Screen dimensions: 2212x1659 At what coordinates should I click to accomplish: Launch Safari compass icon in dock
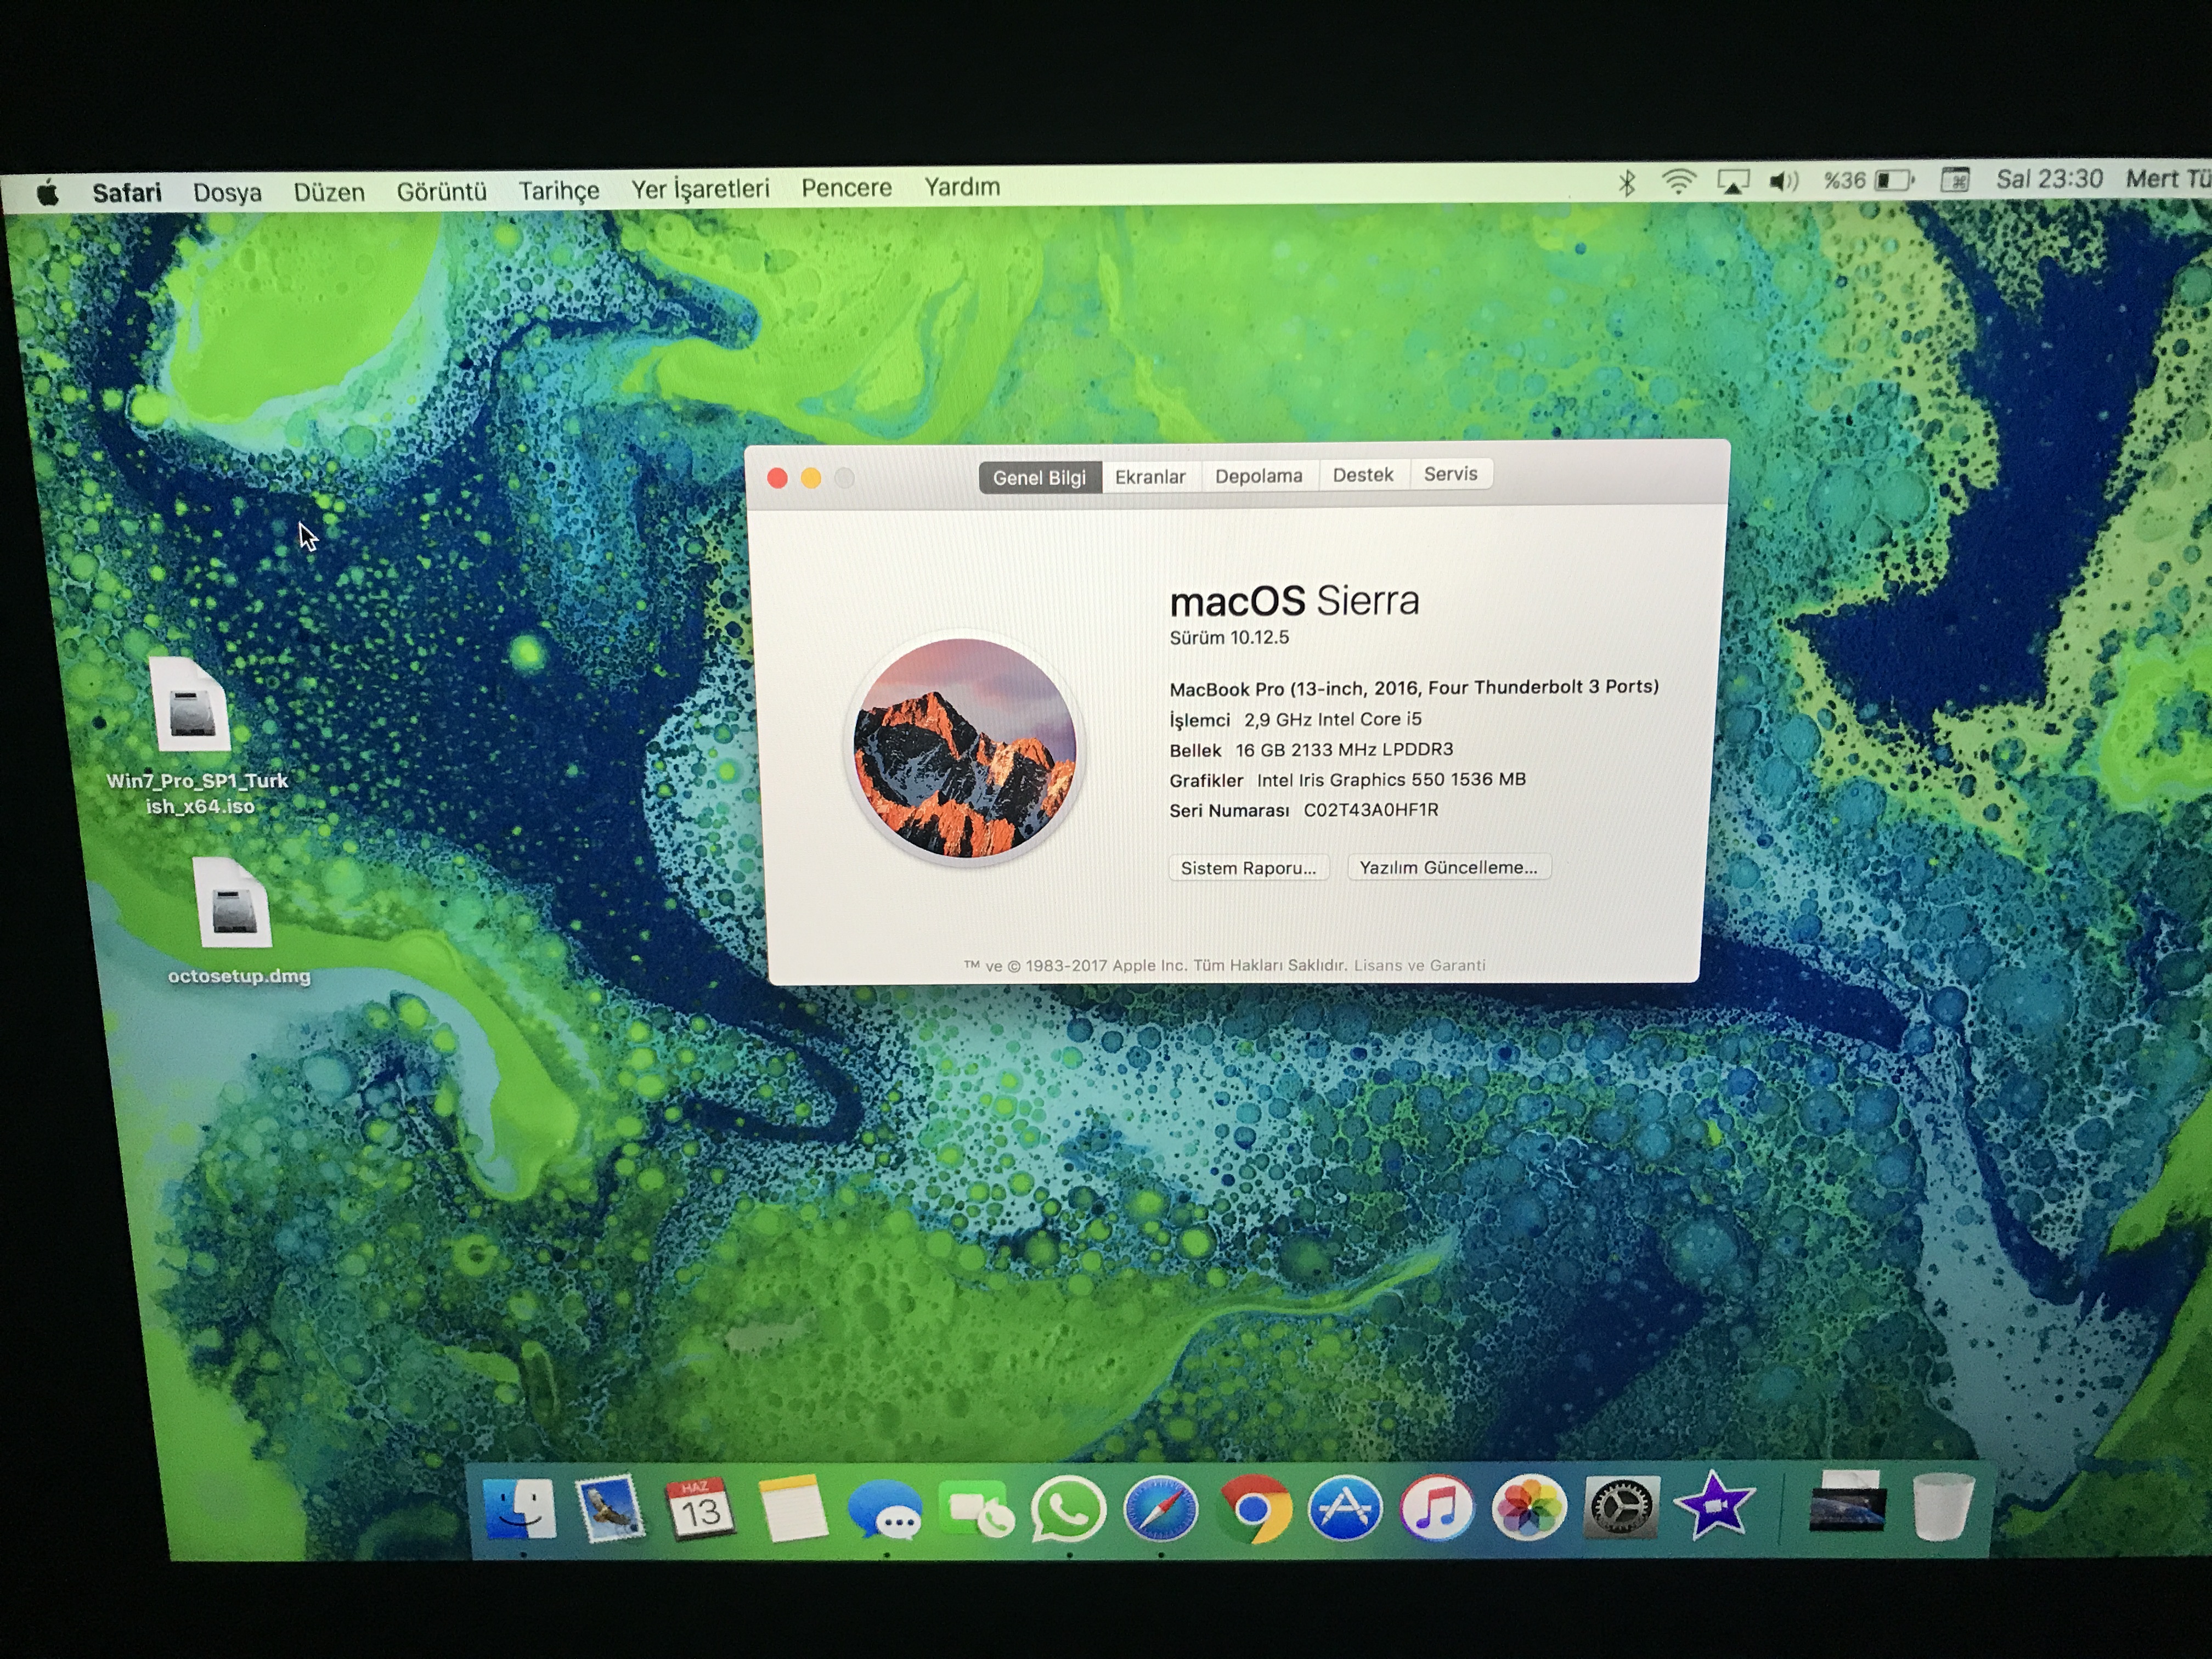pos(1161,1509)
